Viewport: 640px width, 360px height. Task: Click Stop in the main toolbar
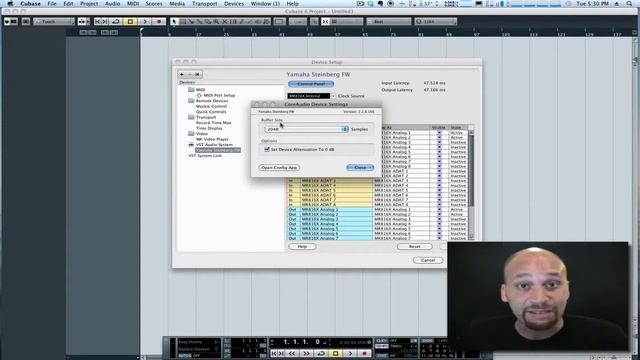tap(130, 21)
